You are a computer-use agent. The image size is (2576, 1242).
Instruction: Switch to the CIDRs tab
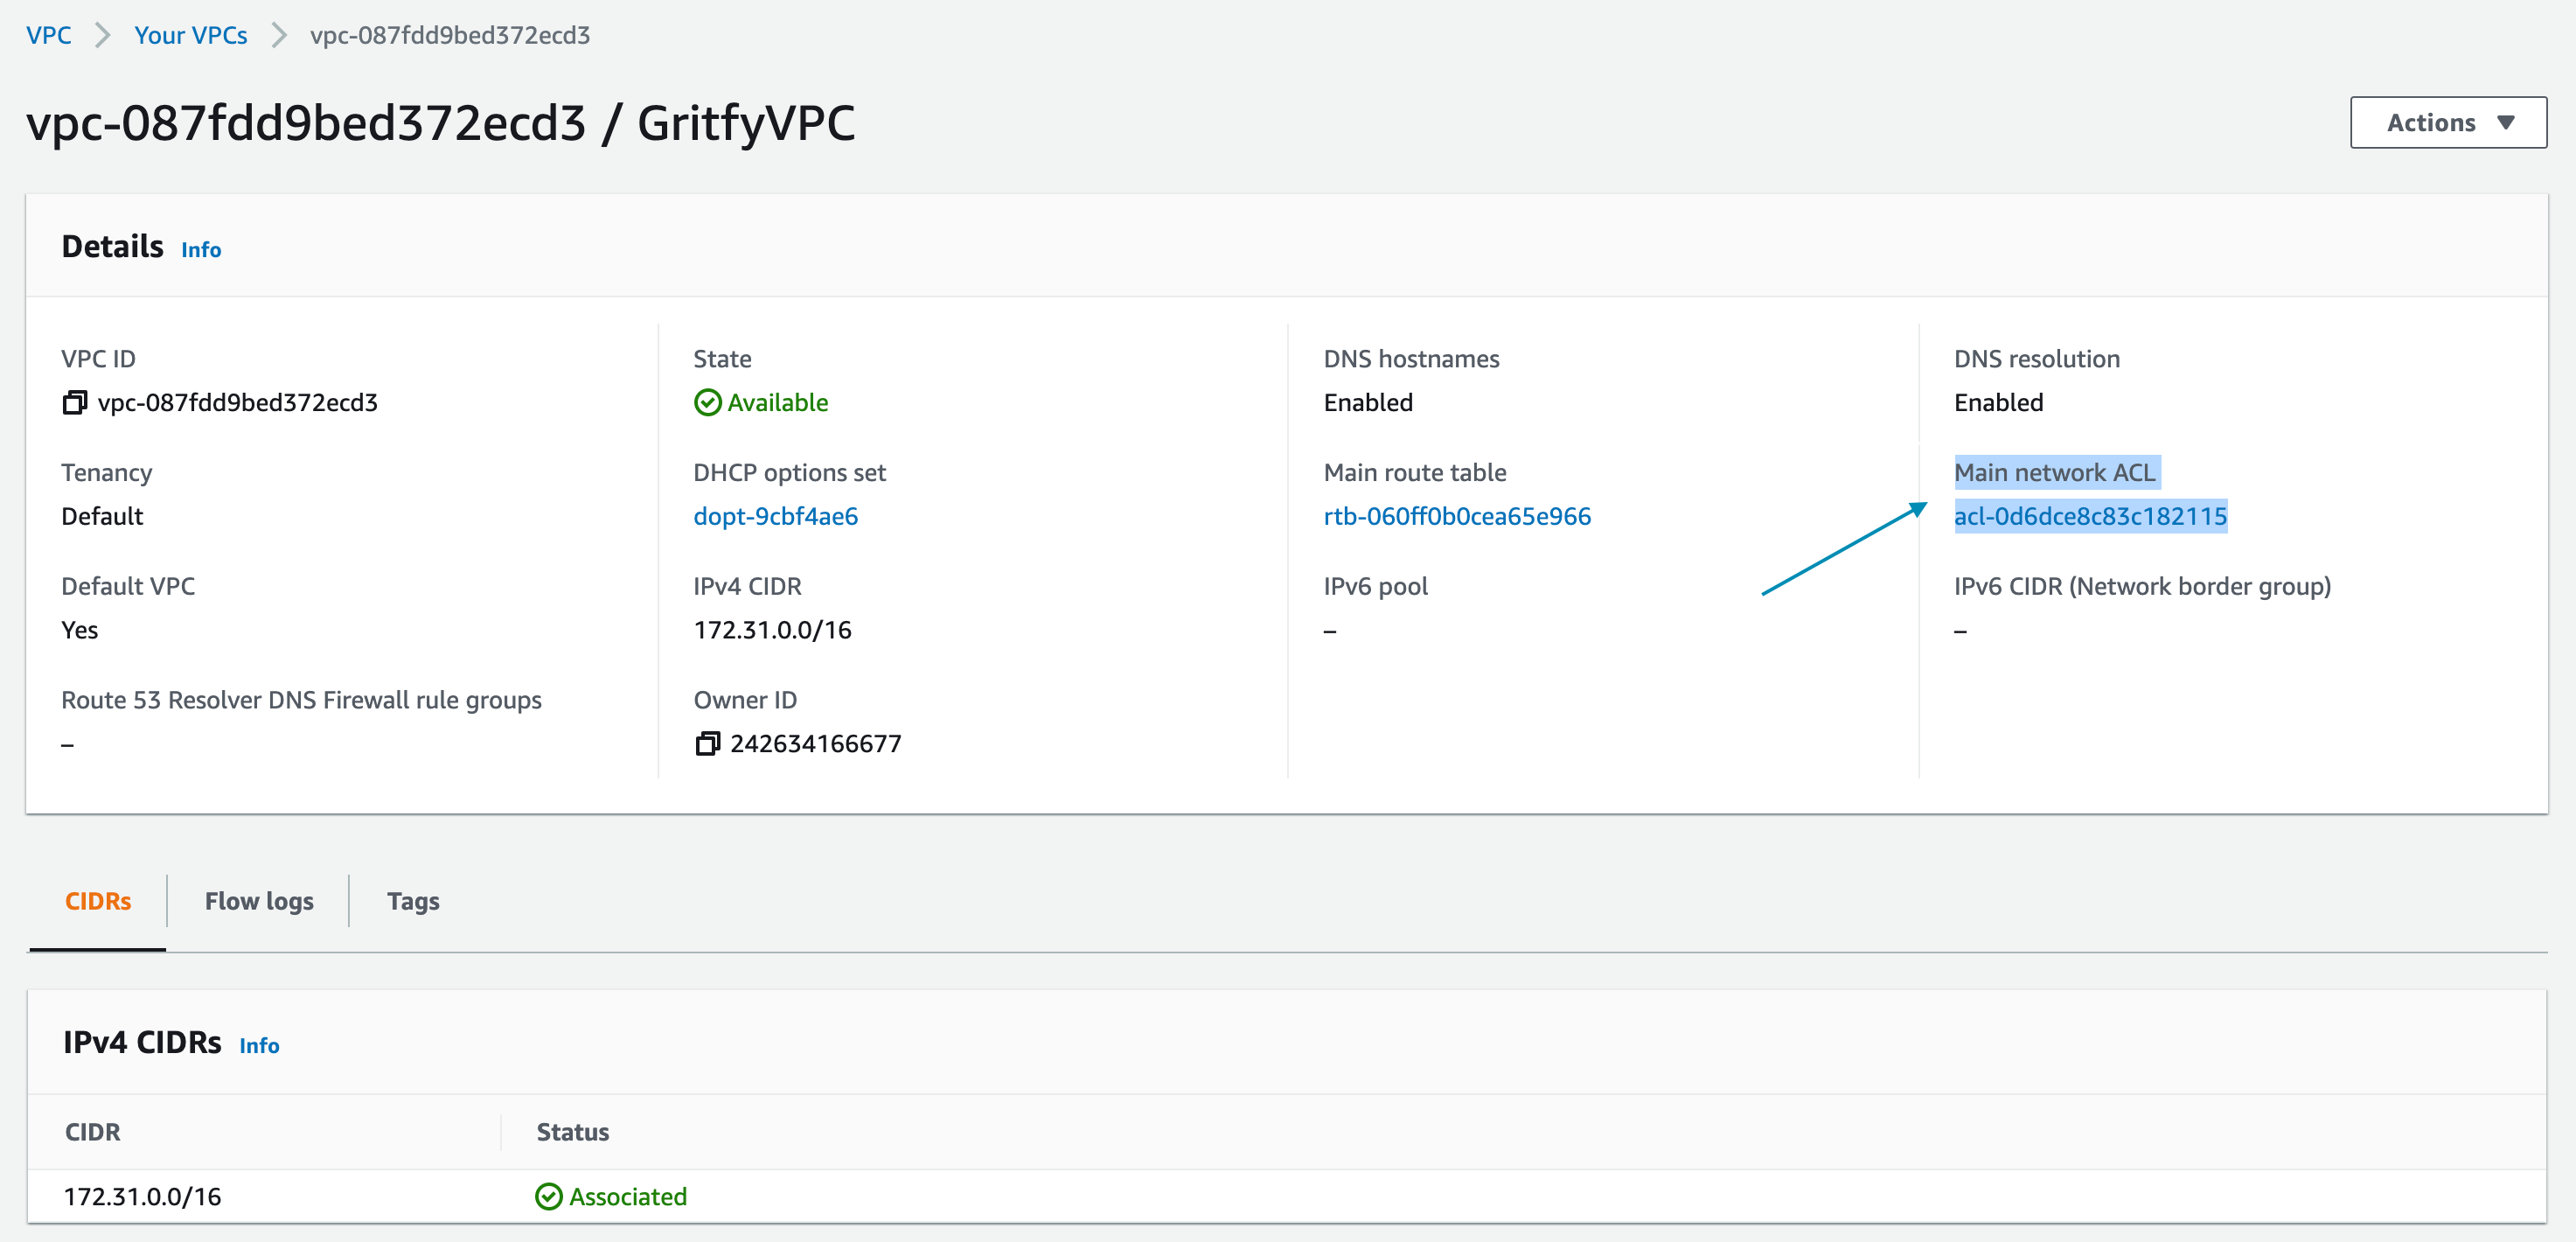pos(98,901)
